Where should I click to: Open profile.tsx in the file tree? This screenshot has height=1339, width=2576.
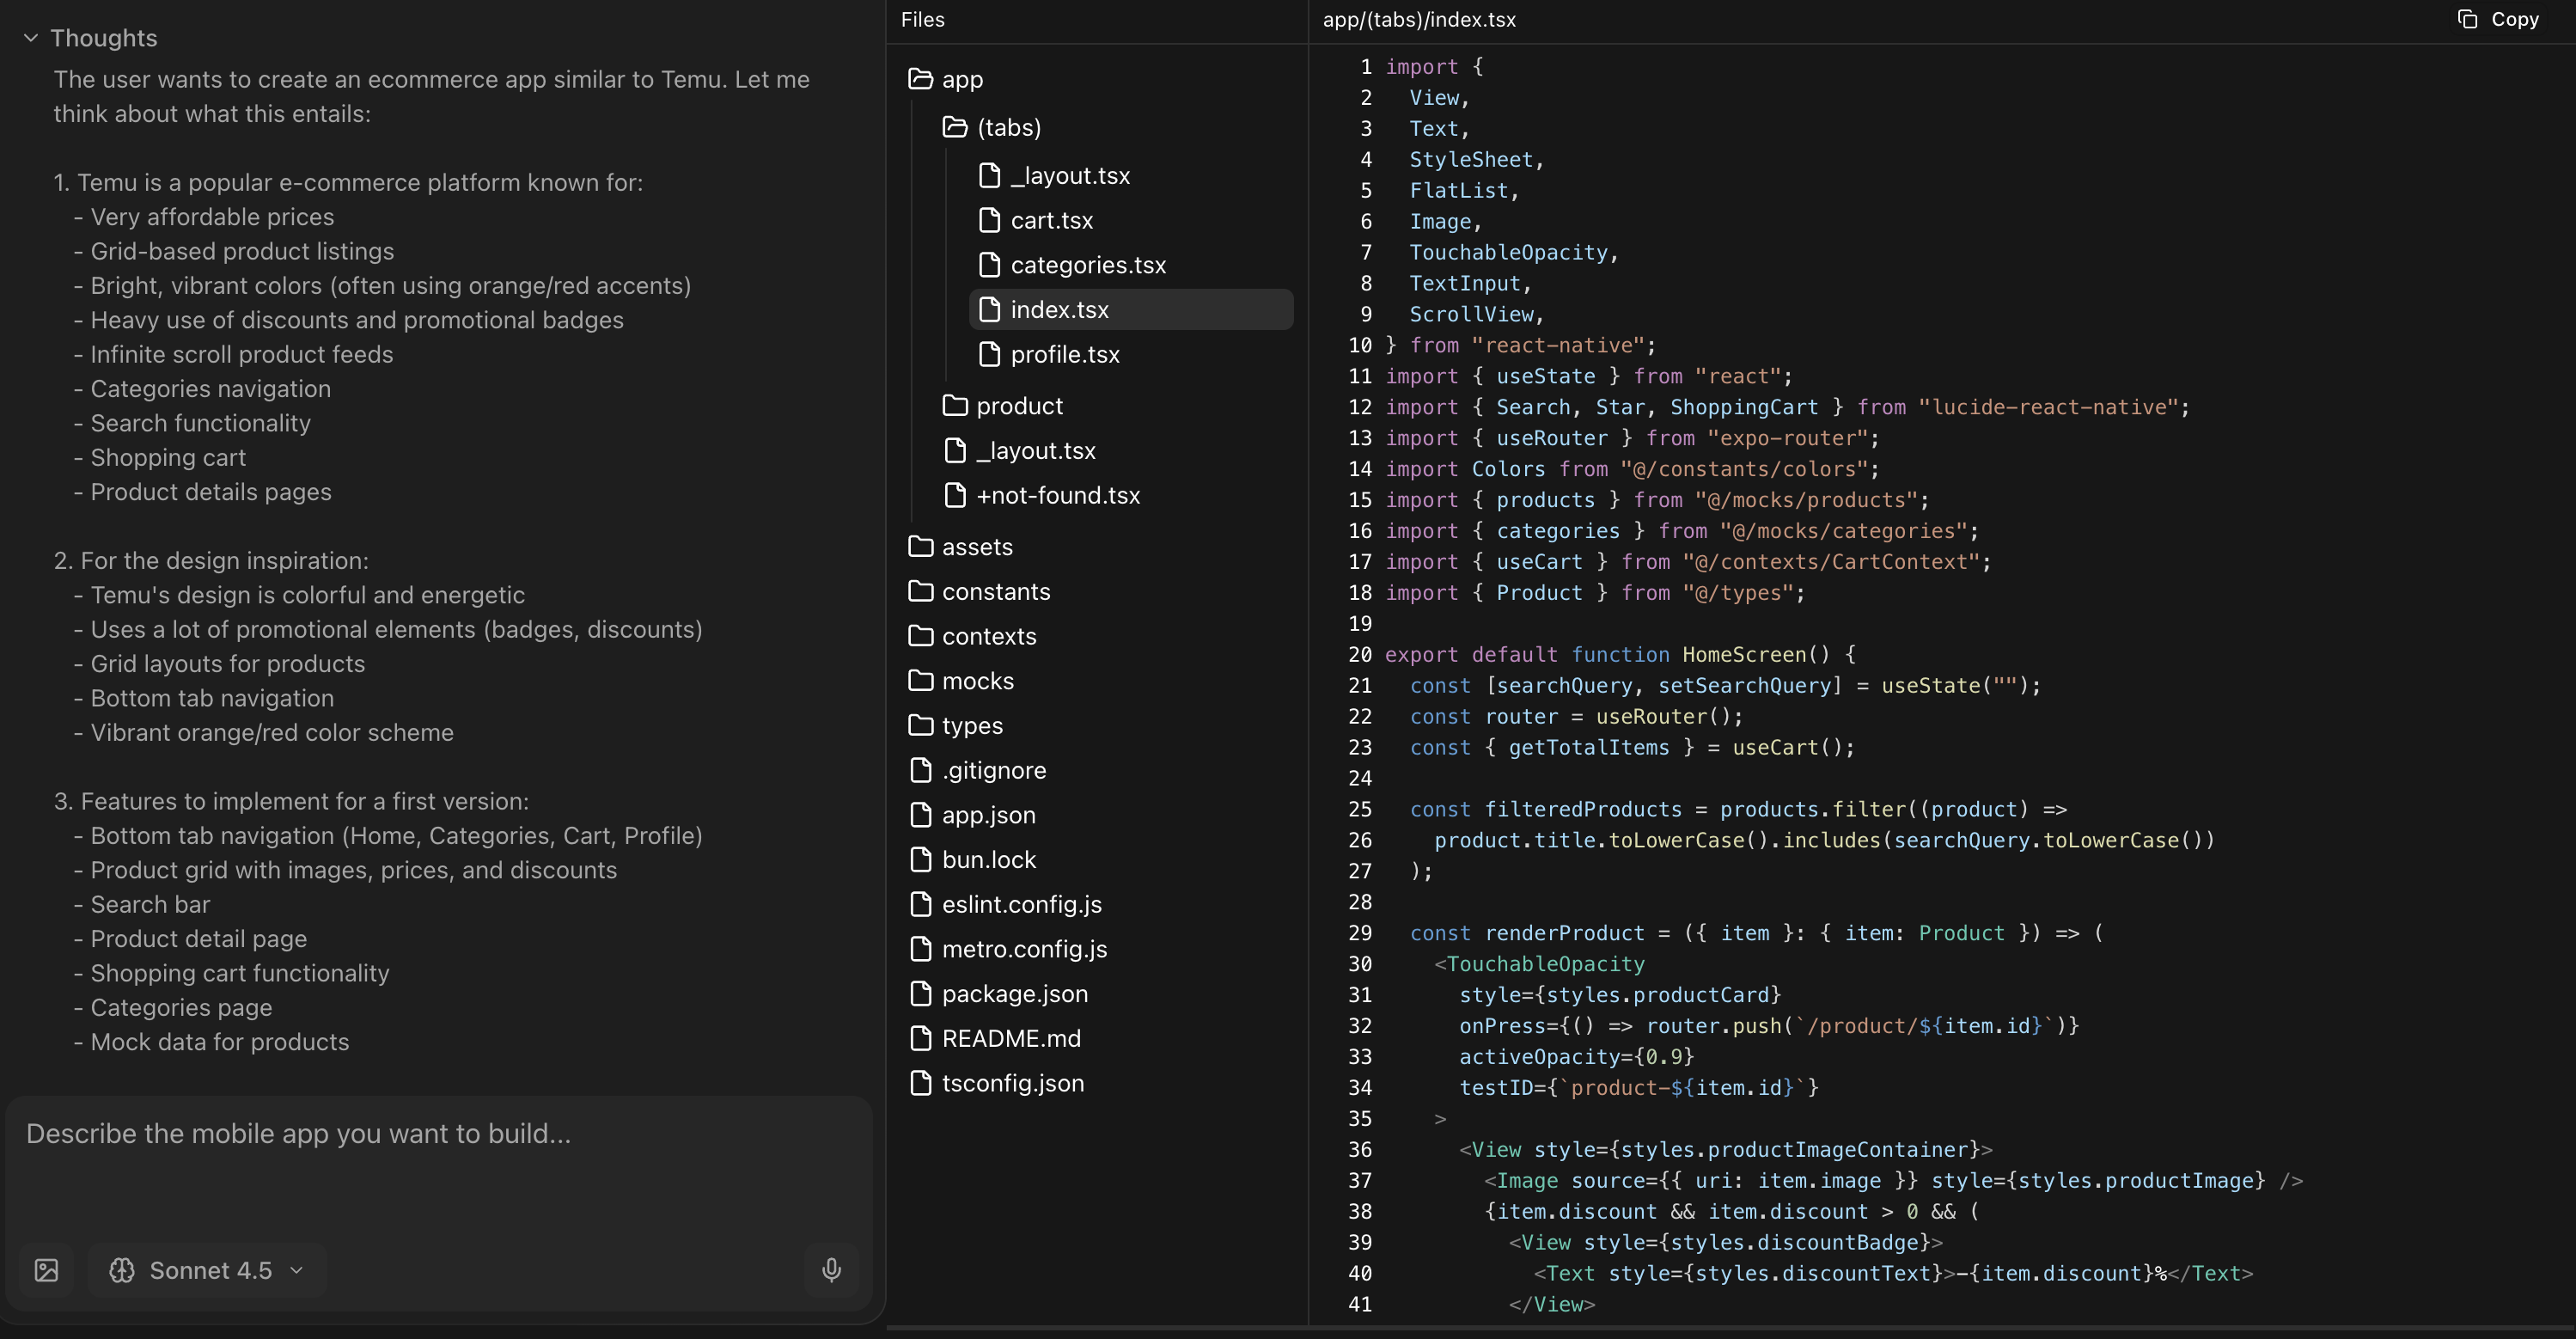1064,354
